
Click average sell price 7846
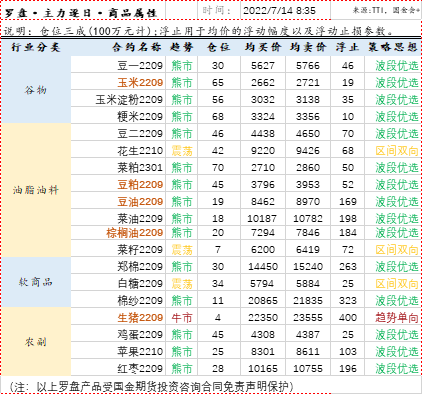coord(308,233)
